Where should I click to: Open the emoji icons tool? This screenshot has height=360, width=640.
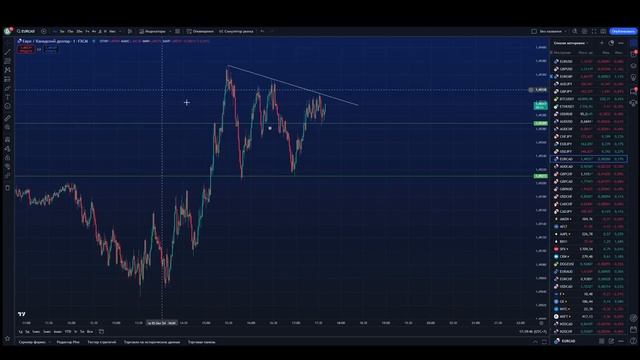click(x=7, y=106)
